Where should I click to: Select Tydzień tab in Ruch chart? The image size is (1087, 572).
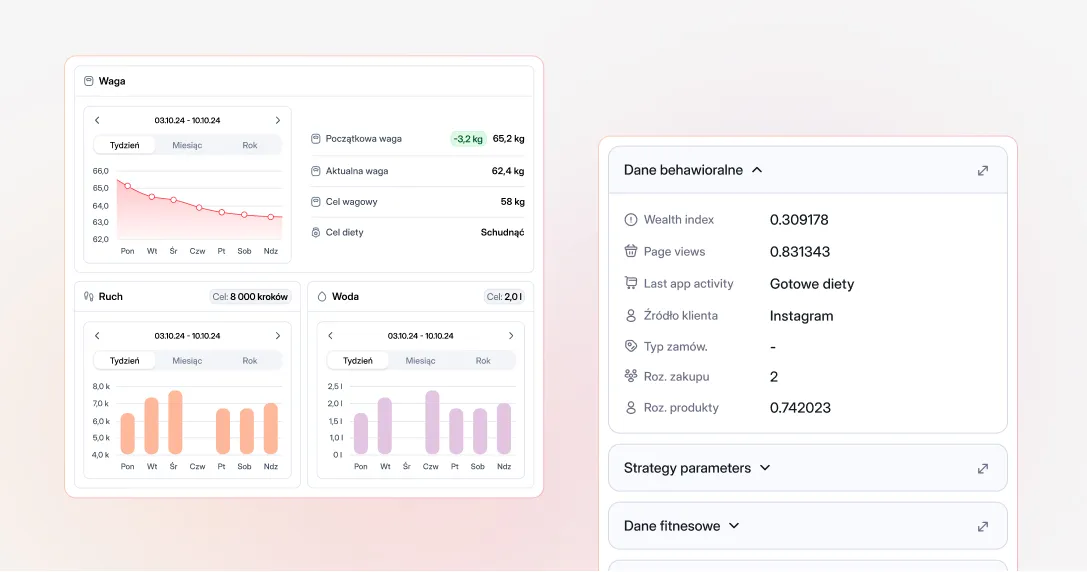pyautogui.click(x=125, y=361)
